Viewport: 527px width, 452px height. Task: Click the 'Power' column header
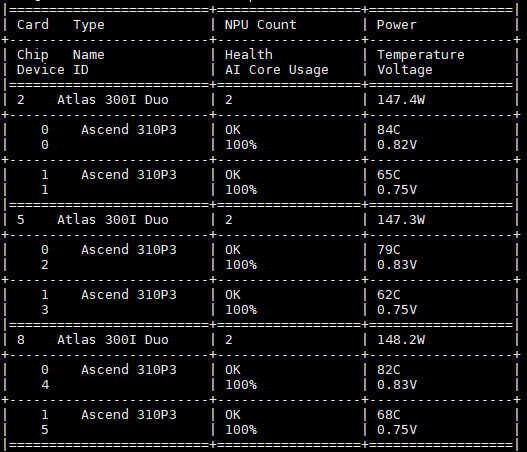[x=397, y=25]
